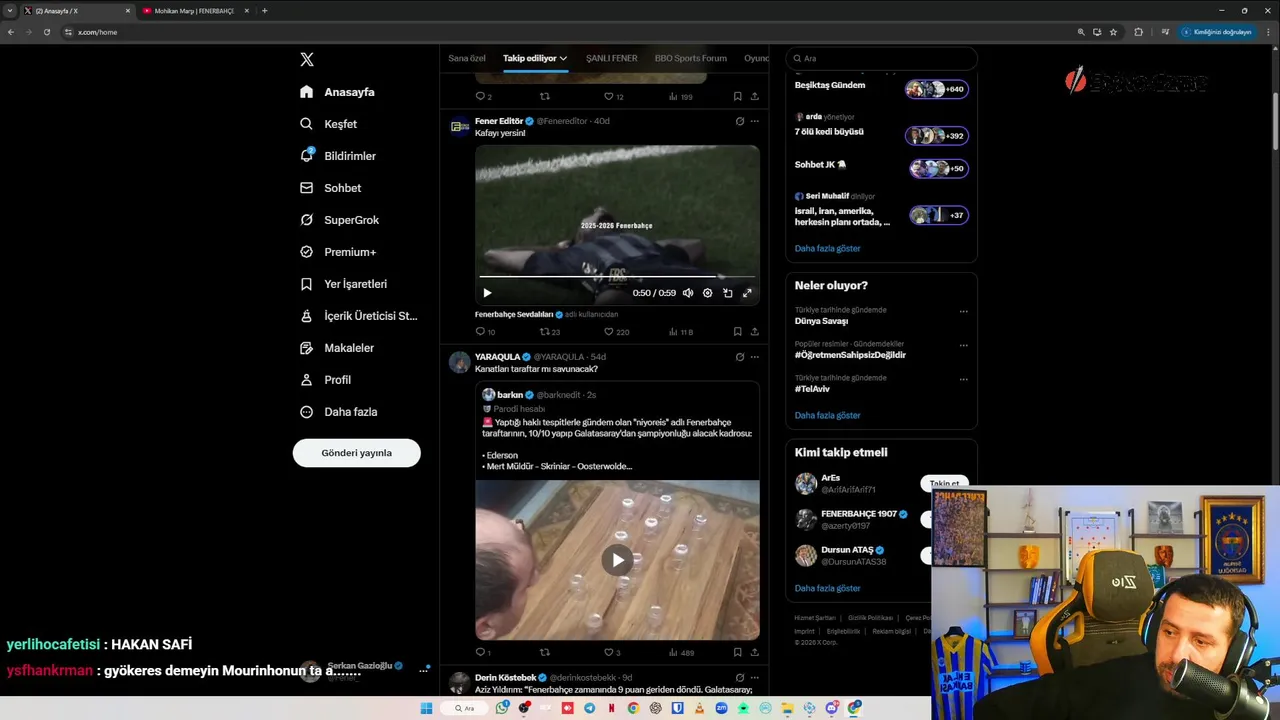Open video settings gear in Fener Editör video
This screenshot has width=1280, height=720.
(707, 293)
